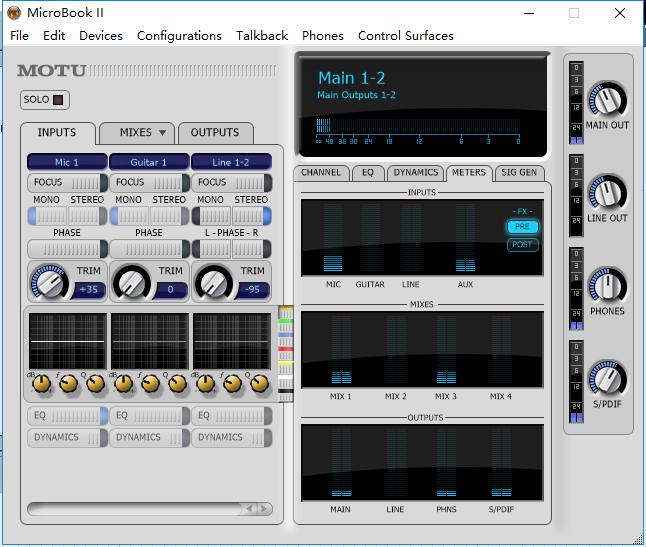The width and height of the screenshot is (646, 547).
Task: Toggle FOCUS on the Mic 1 channel
Action: pos(66,183)
